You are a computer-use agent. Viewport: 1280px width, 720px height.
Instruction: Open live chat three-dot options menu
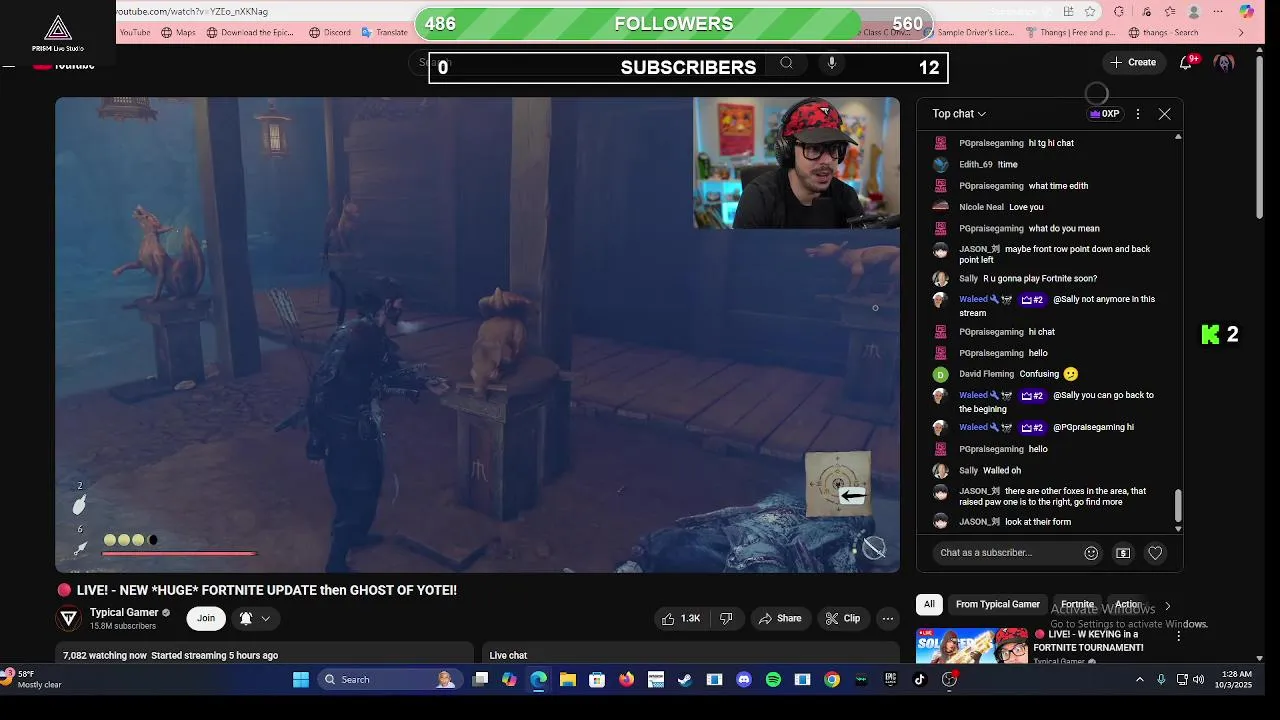point(1137,114)
